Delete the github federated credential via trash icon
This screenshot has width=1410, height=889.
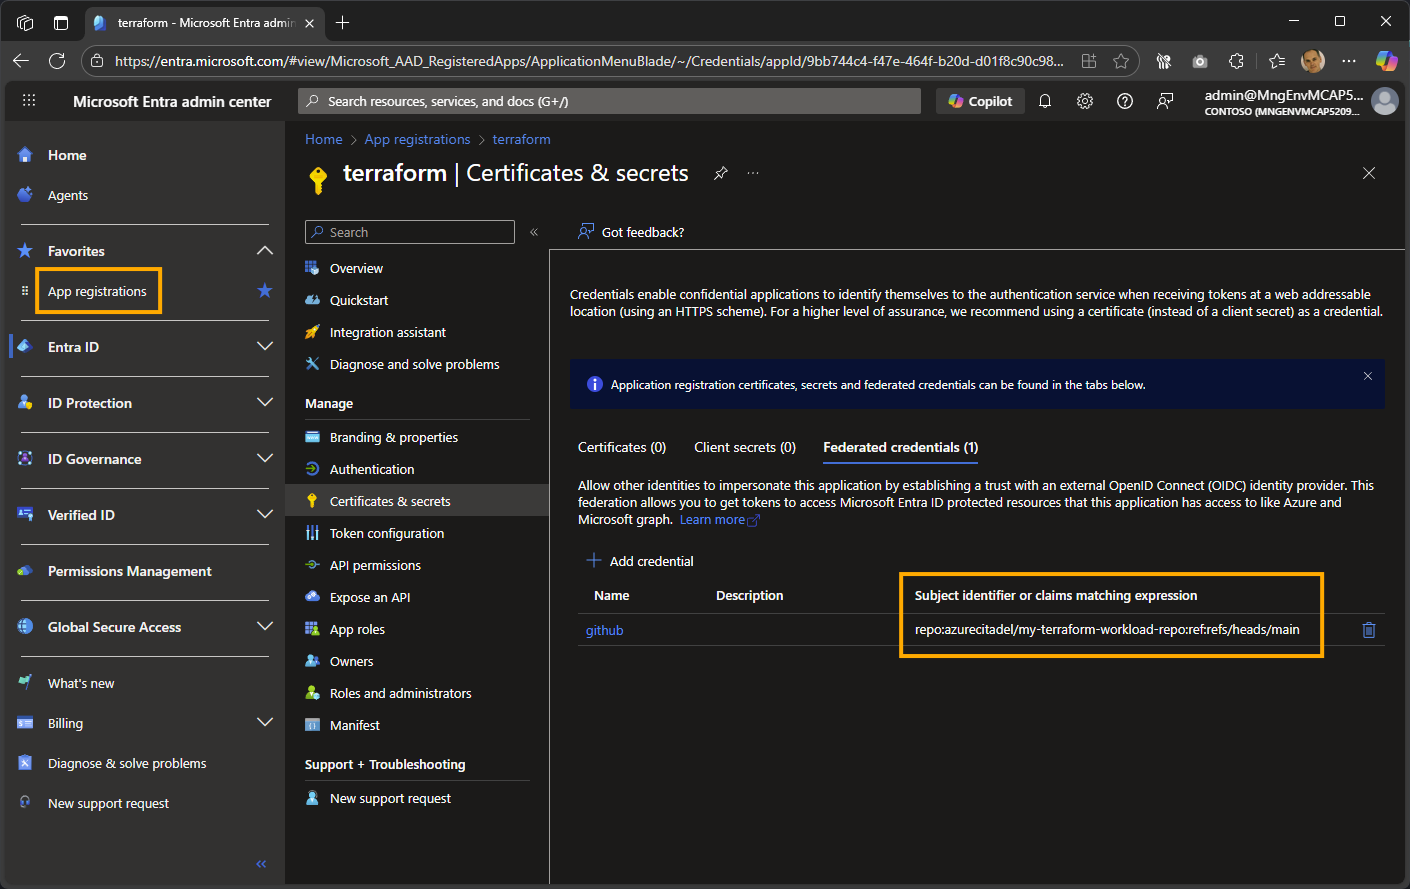(1369, 630)
